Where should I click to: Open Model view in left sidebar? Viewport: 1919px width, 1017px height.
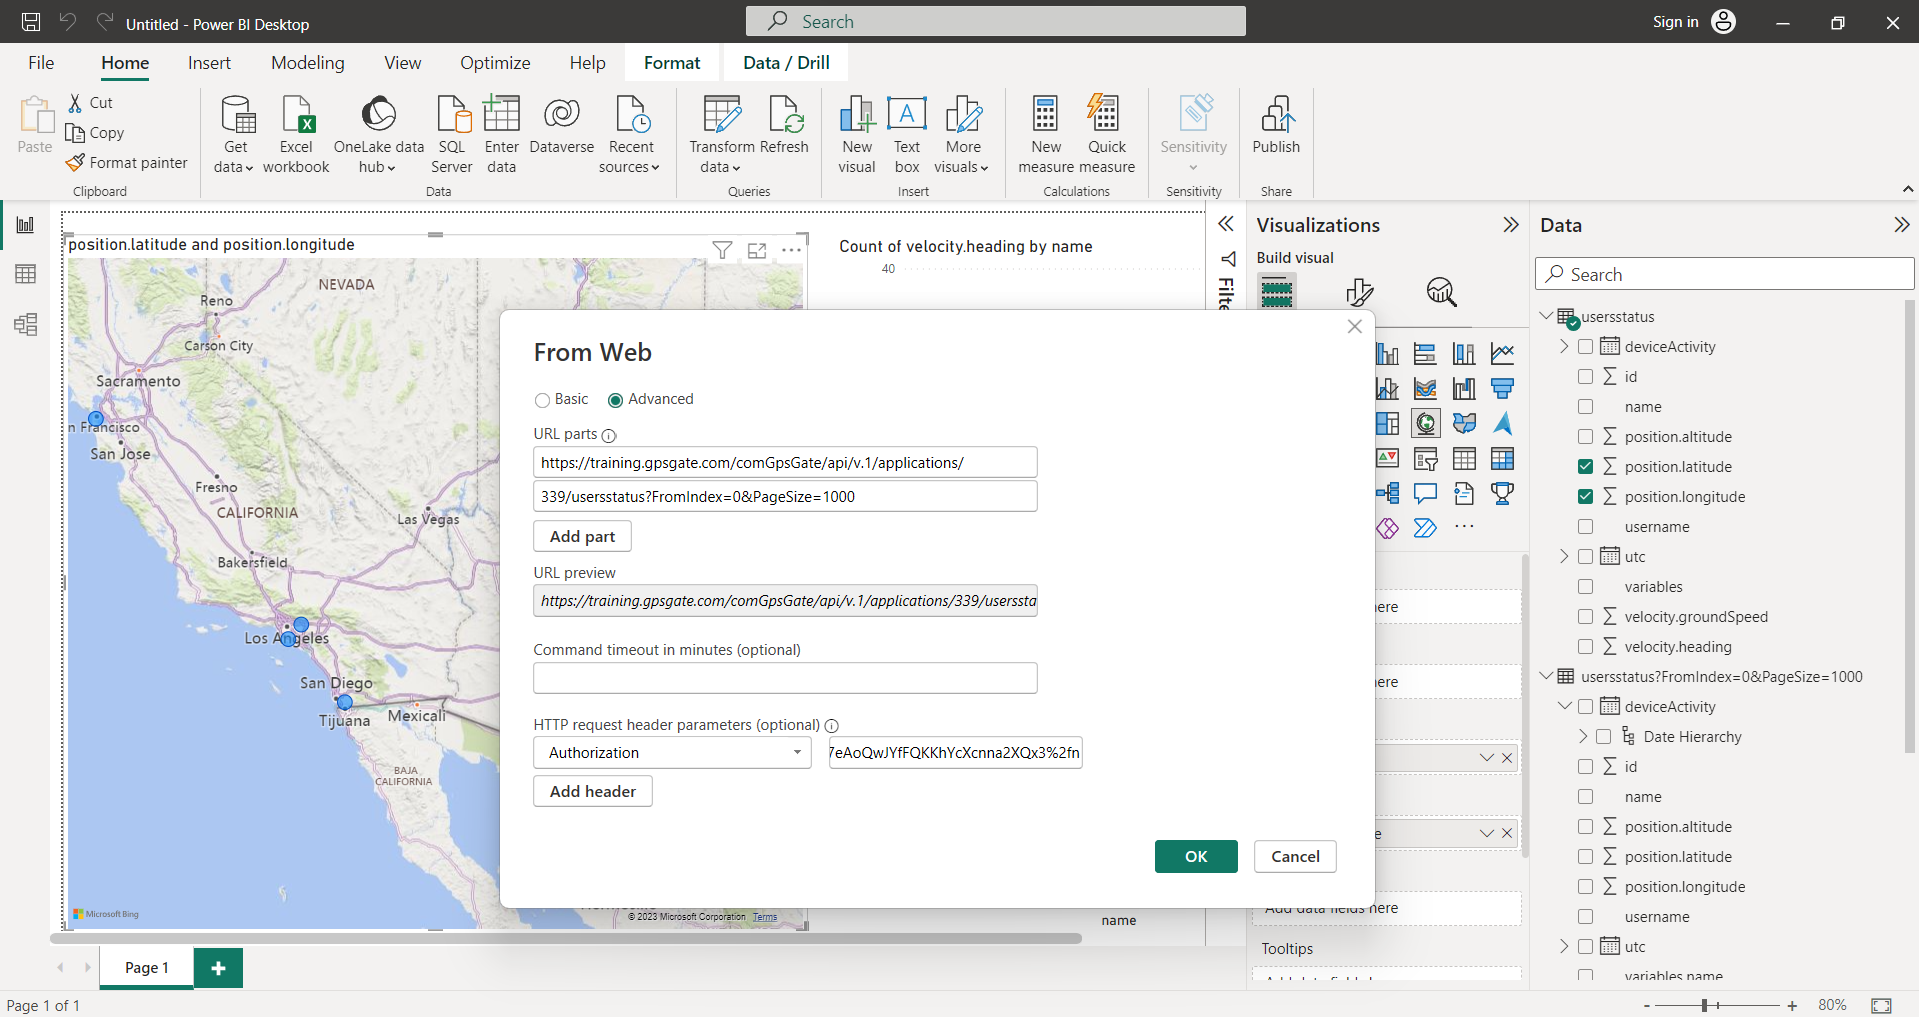pos(25,324)
